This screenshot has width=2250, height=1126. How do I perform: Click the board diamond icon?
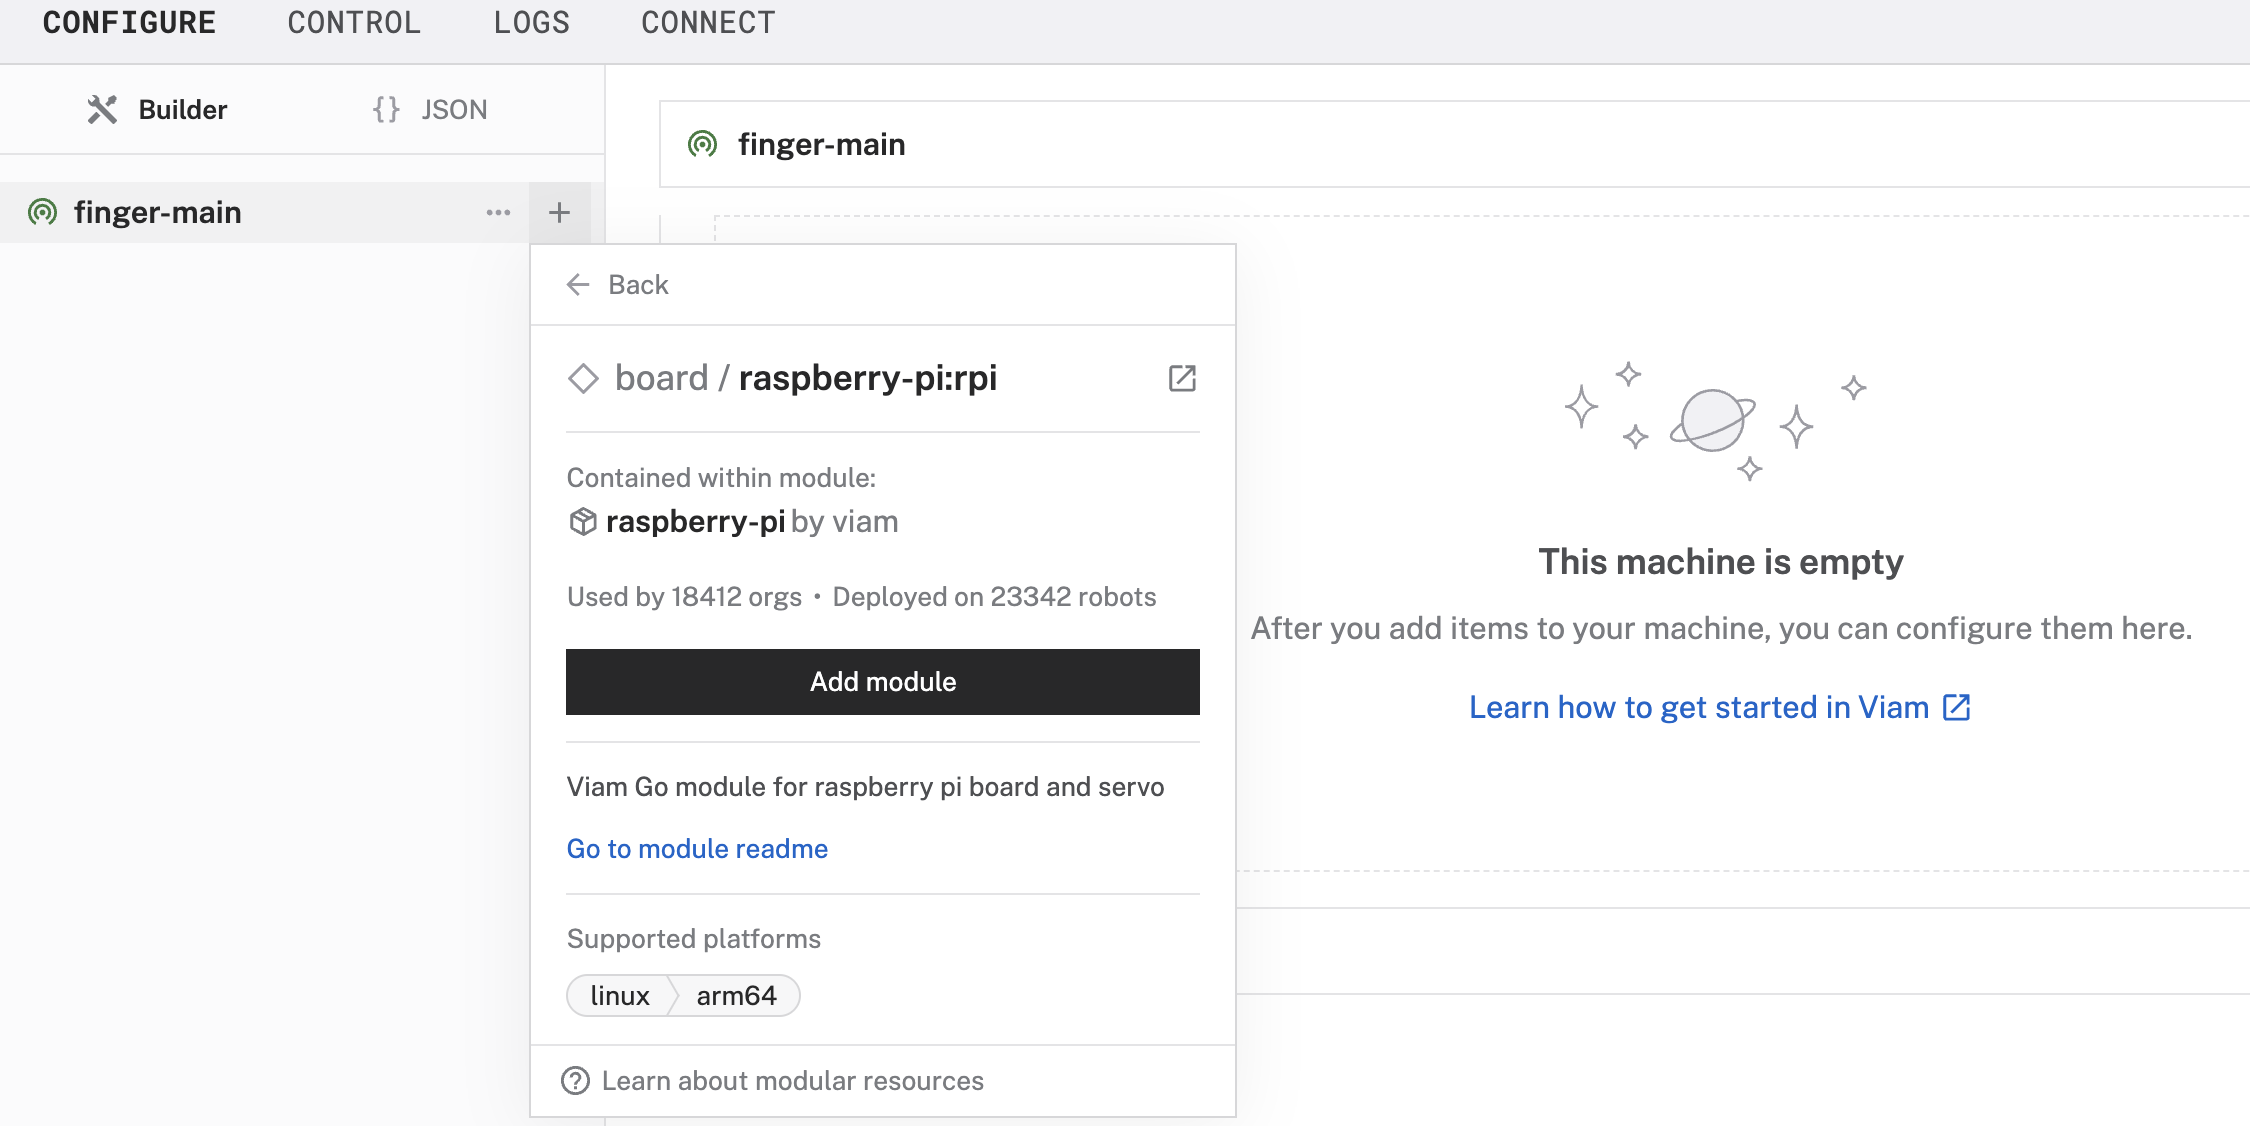[583, 378]
